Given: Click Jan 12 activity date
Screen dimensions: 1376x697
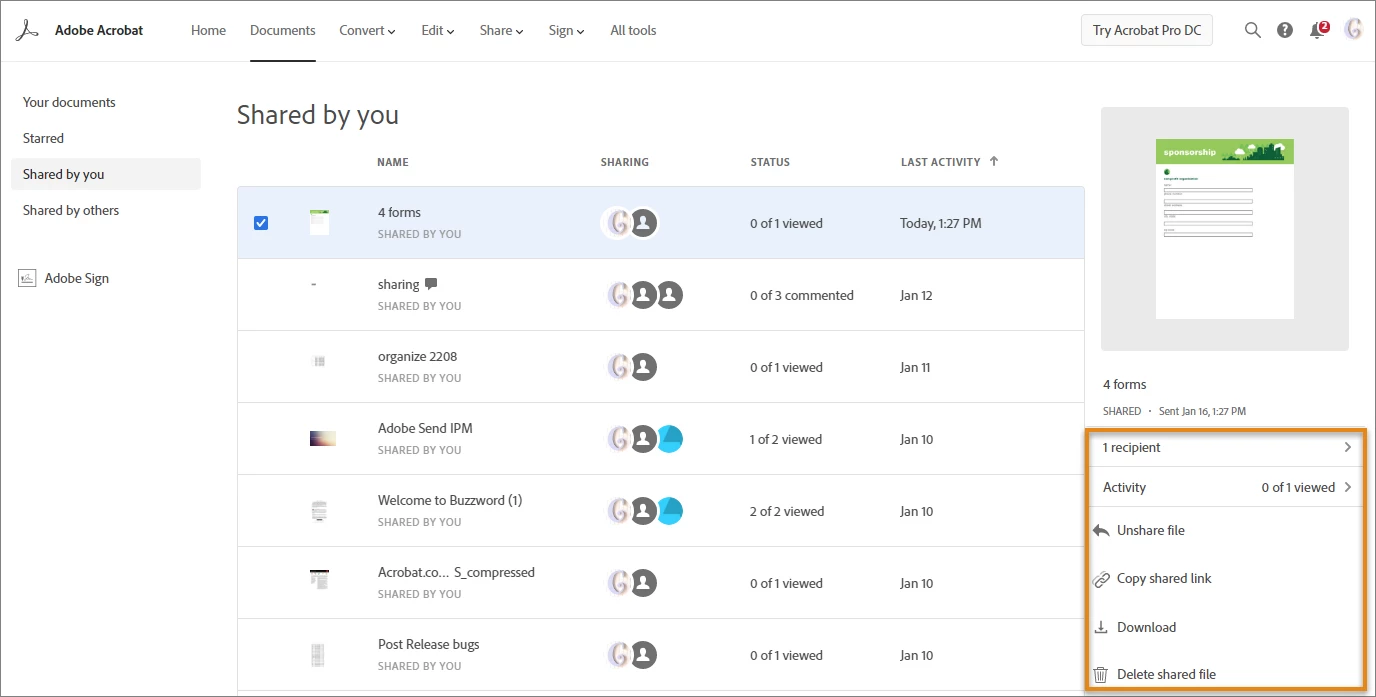Looking at the screenshot, I should tap(916, 295).
